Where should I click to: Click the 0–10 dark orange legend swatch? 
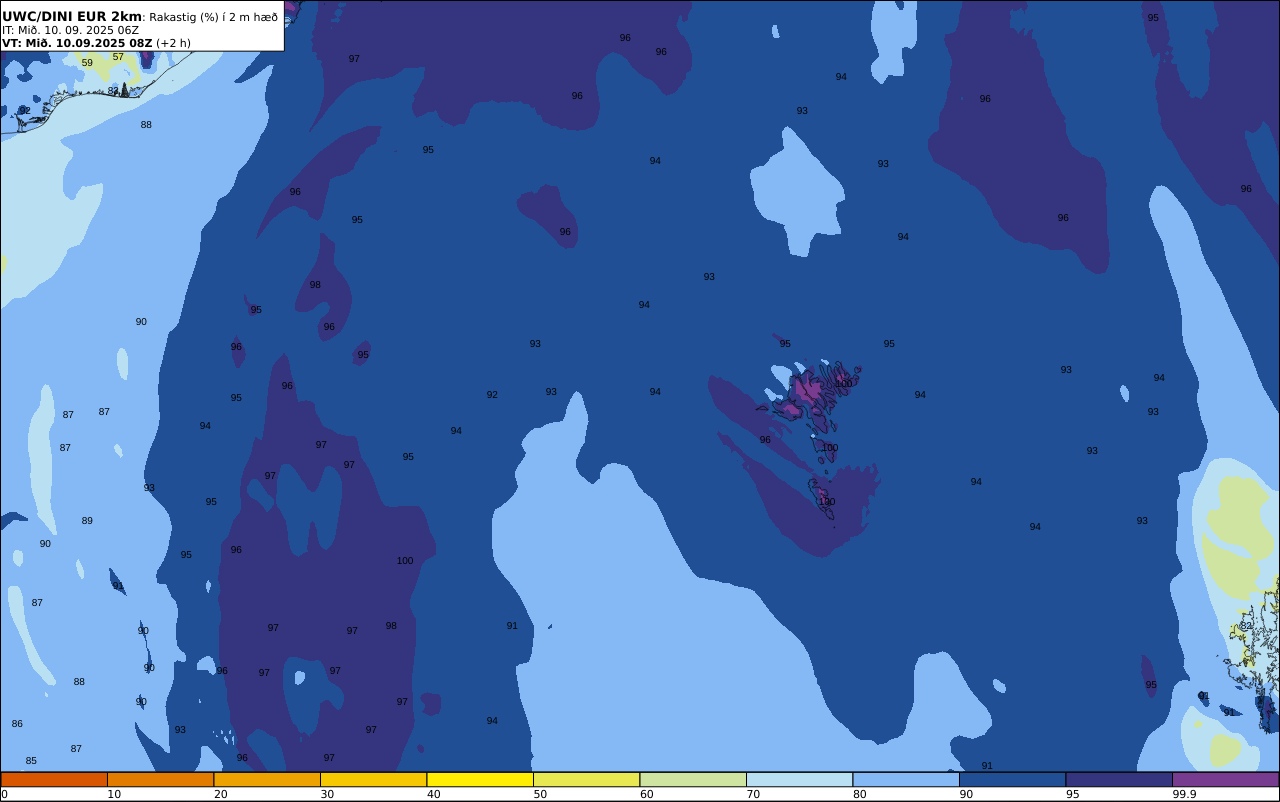pyautogui.click(x=54, y=779)
